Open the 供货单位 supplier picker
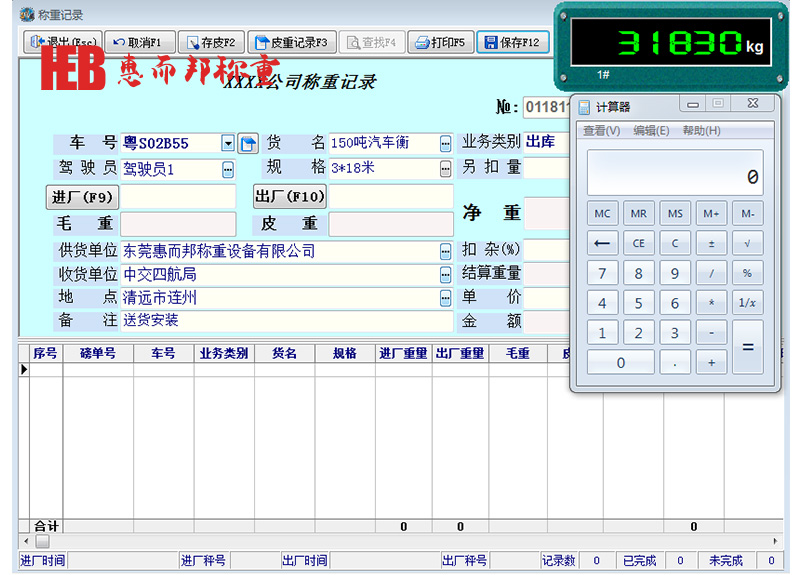The height and width of the screenshot is (575, 800). [x=445, y=251]
